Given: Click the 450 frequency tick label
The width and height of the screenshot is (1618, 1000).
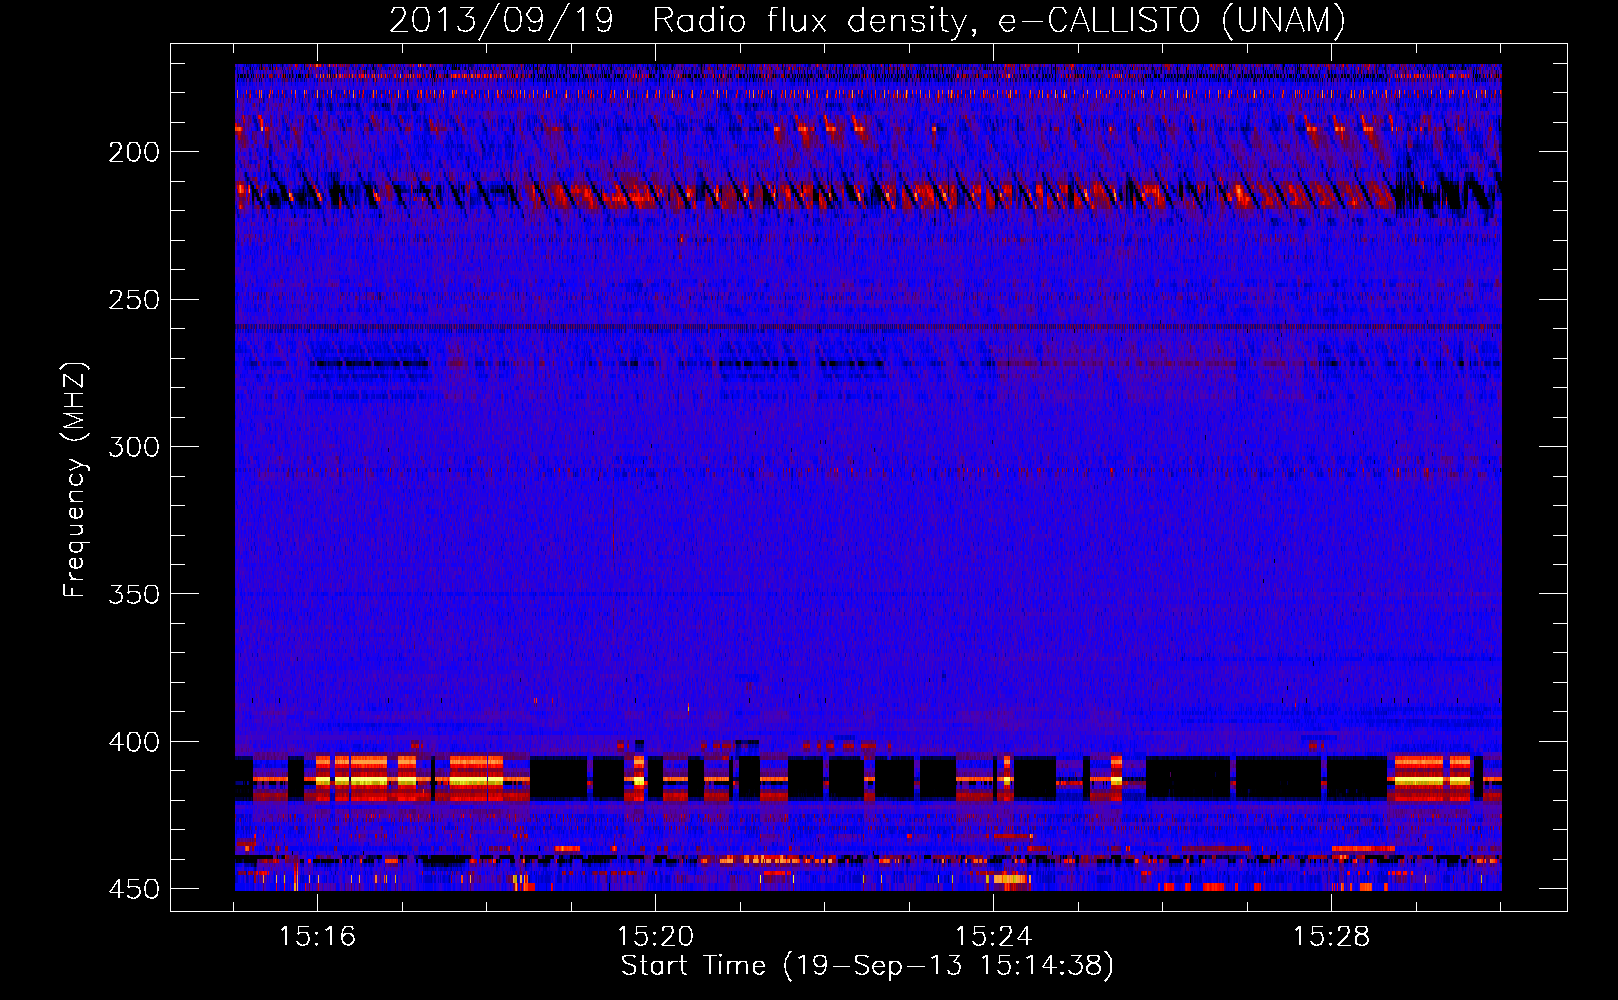Looking at the screenshot, I should point(134,889).
